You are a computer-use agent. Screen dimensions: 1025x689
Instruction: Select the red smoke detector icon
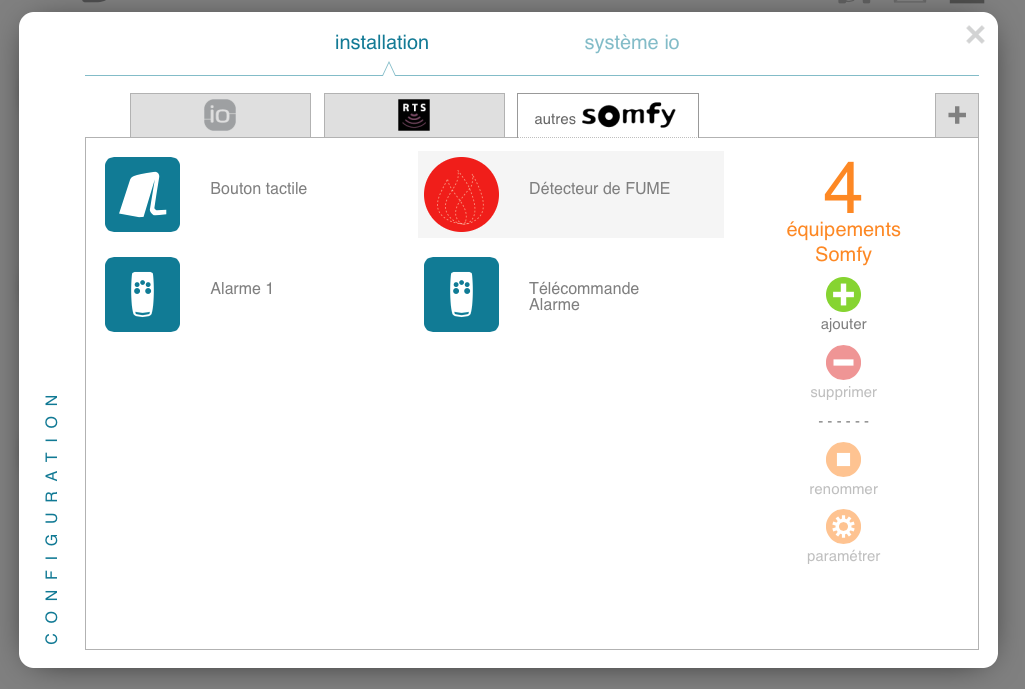(461, 194)
